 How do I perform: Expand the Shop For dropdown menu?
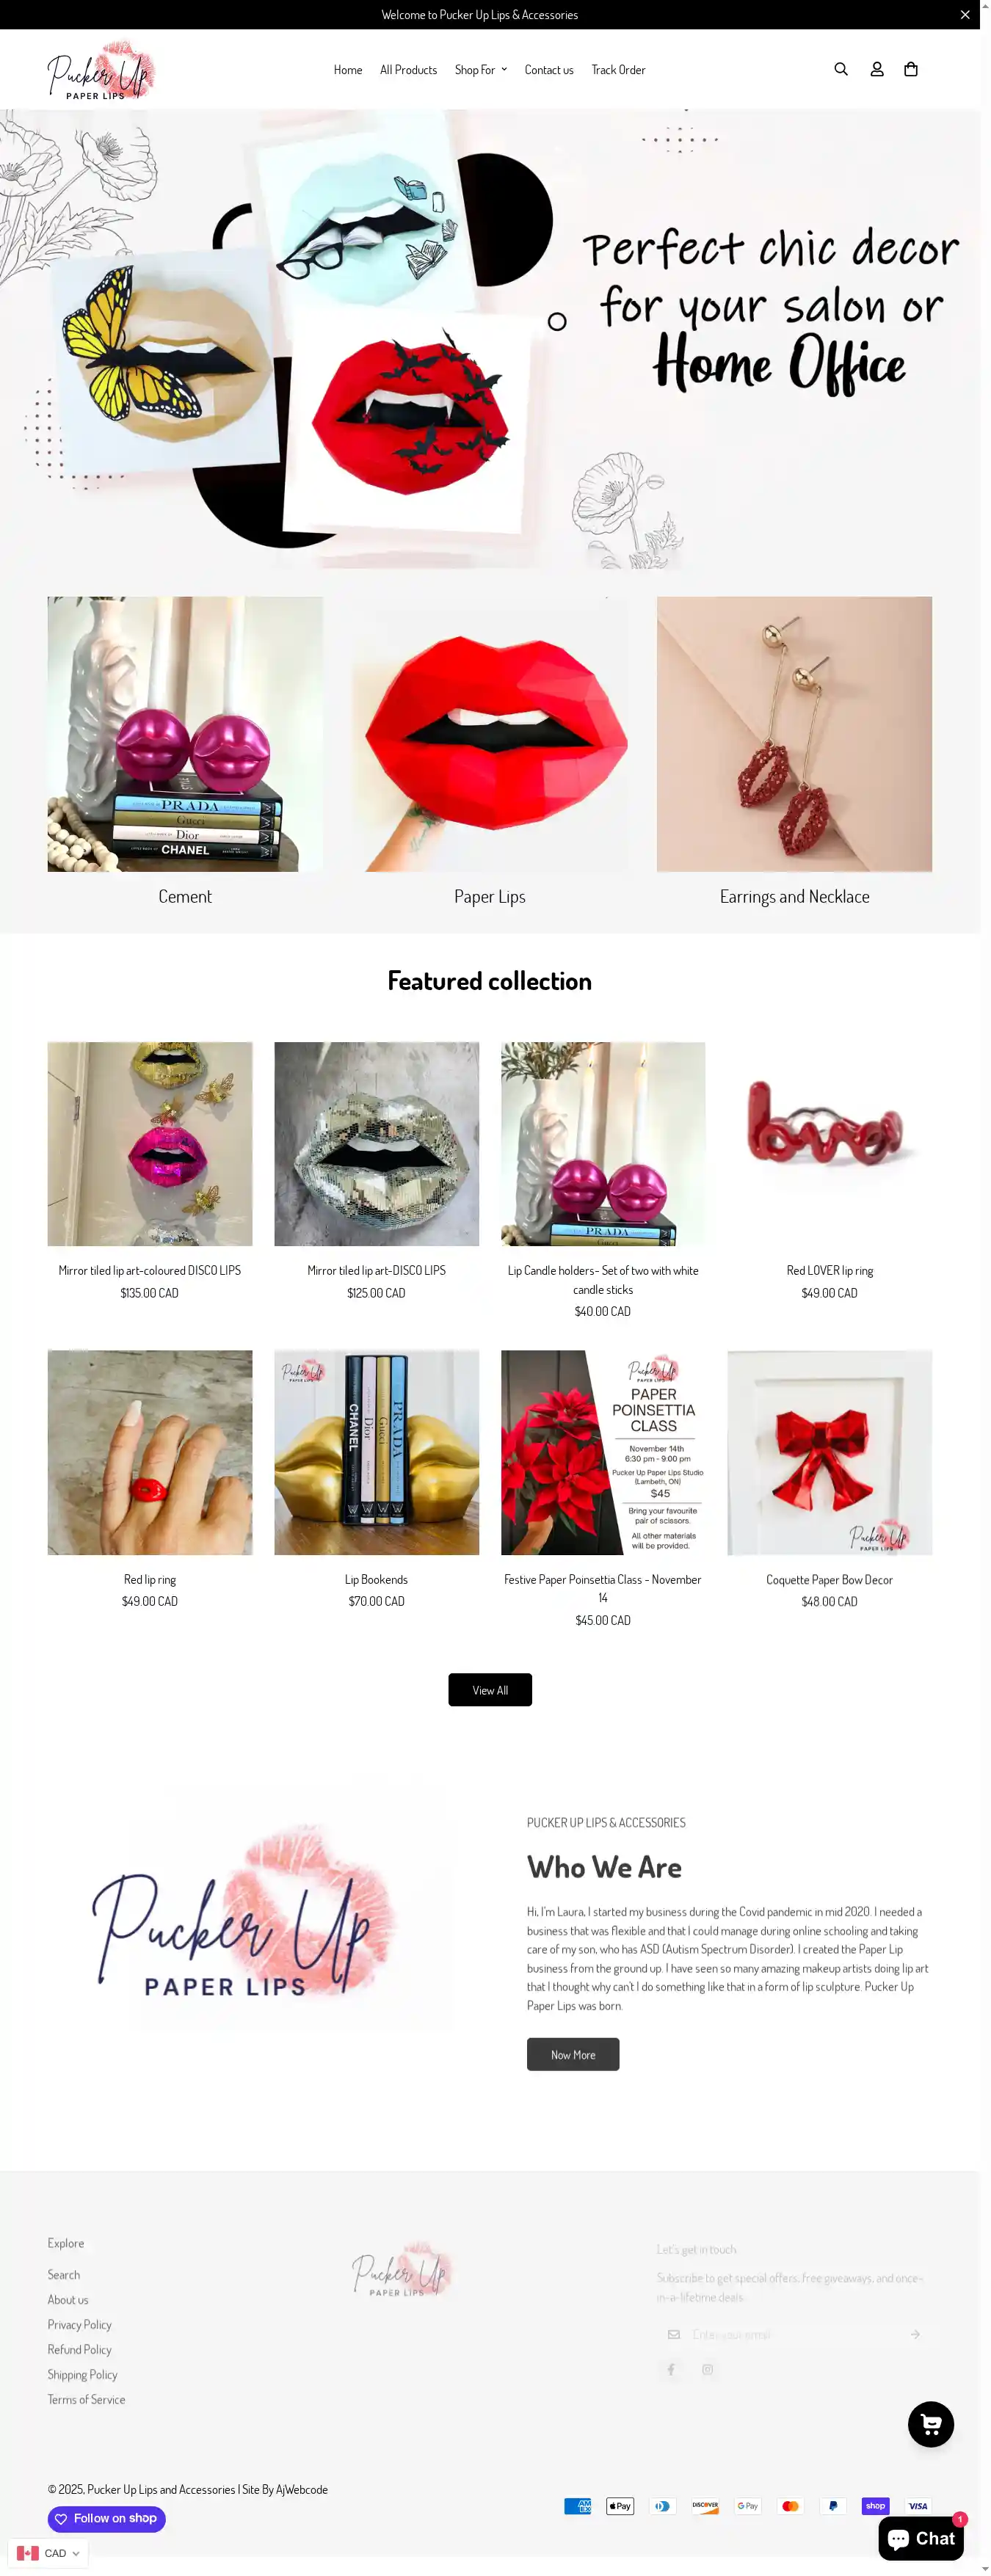pyautogui.click(x=481, y=70)
